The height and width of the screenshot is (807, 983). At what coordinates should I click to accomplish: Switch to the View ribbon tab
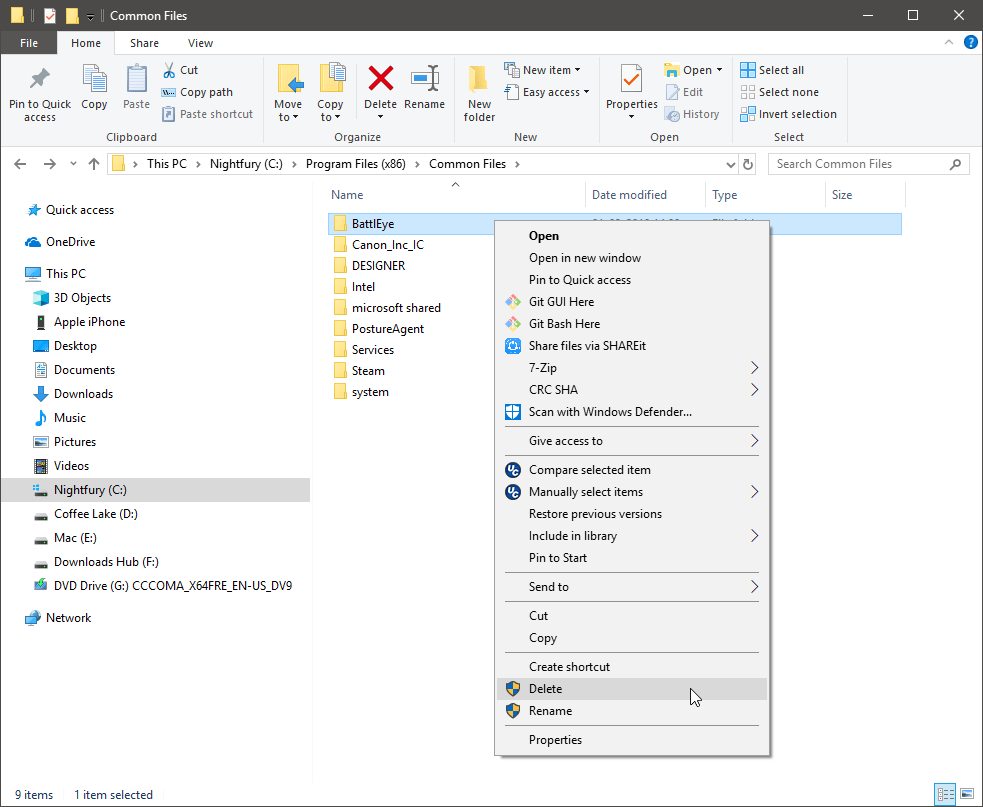click(200, 43)
